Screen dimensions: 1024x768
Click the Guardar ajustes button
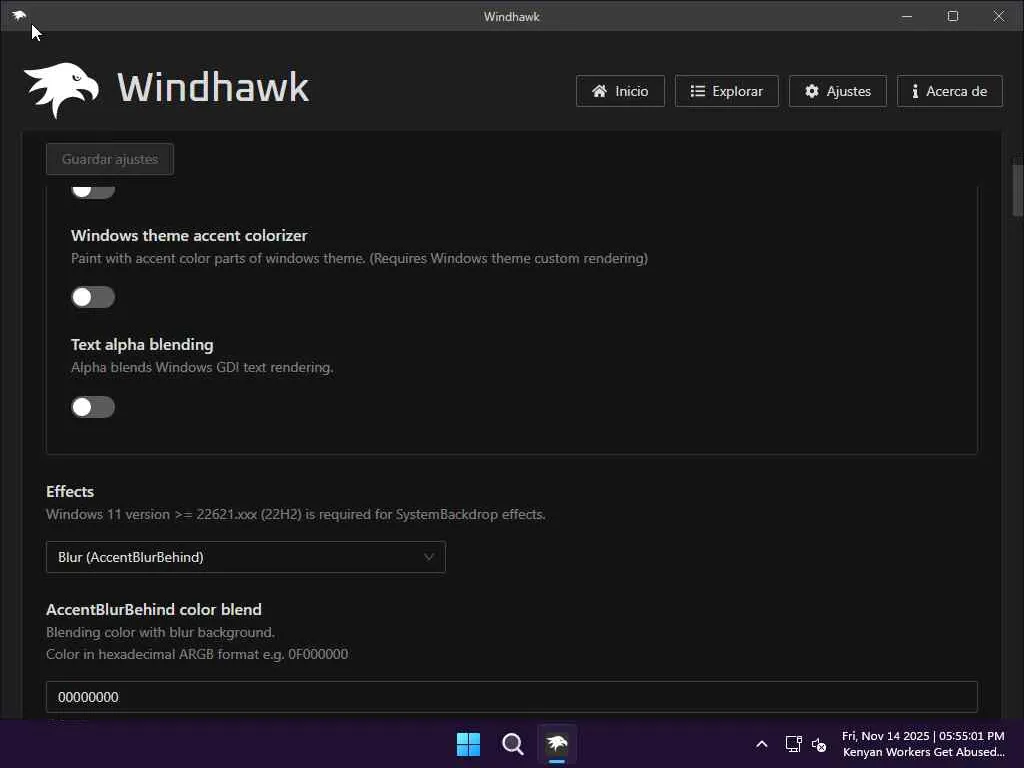pyautogui.click(x=110, y=159)
